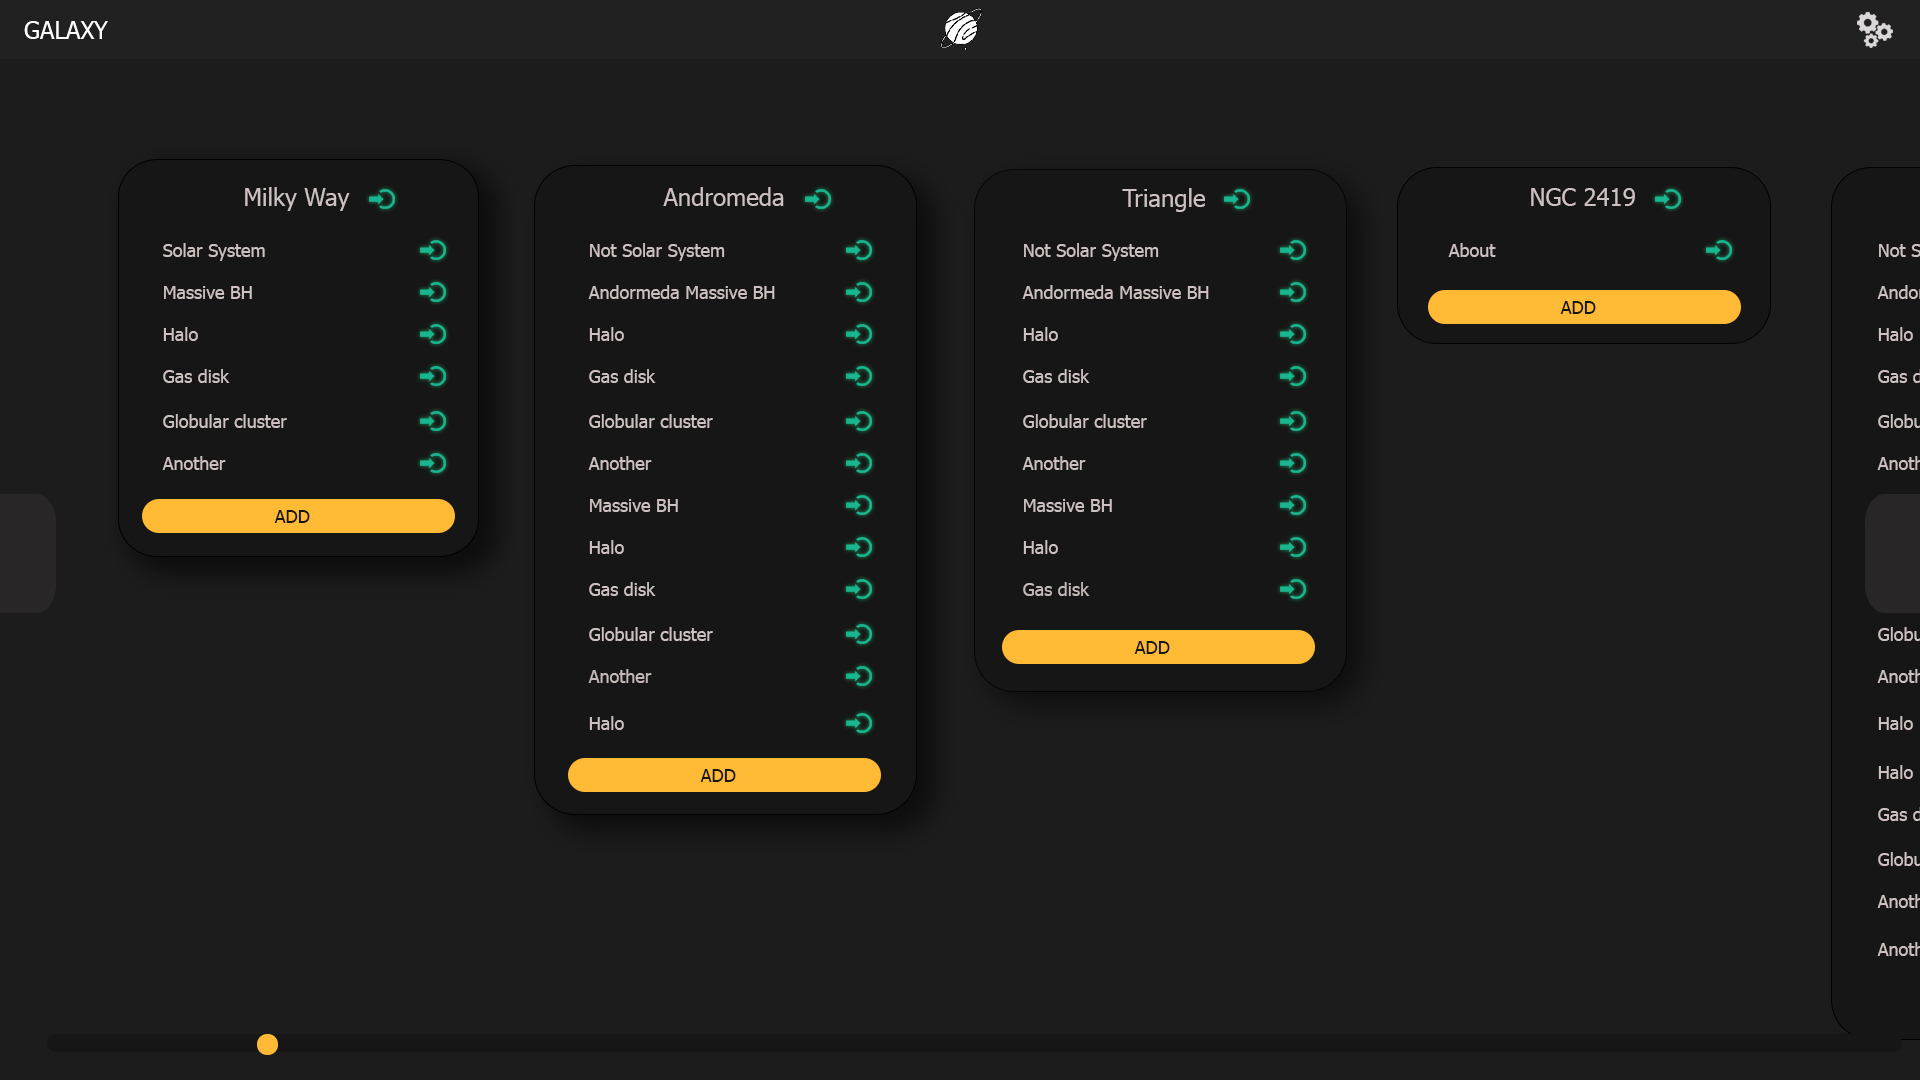1920x1080 pixels.
Task: Open Globular cluster arrow in Milky Way
Action: point(433,421)
